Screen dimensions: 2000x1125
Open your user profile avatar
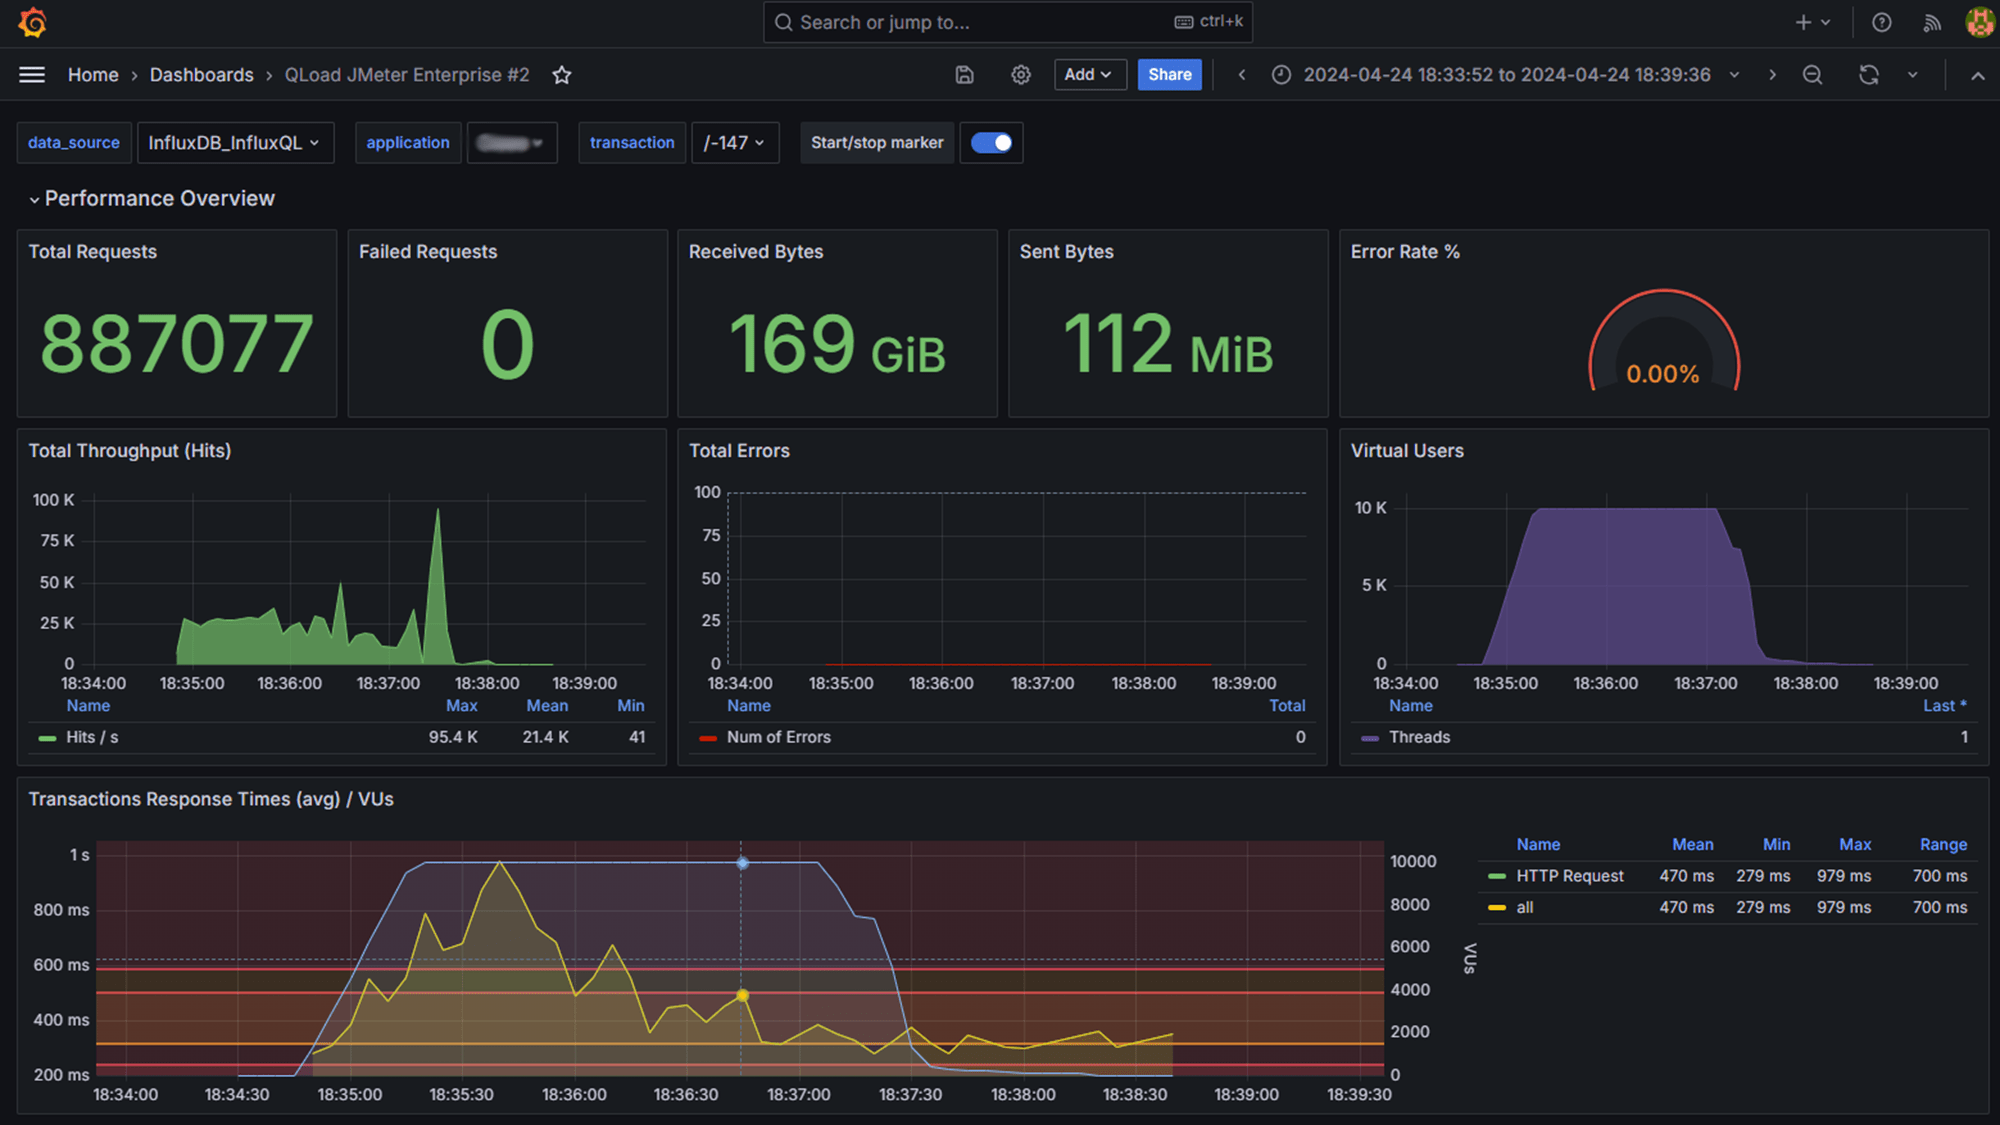tap(1977, 22)
